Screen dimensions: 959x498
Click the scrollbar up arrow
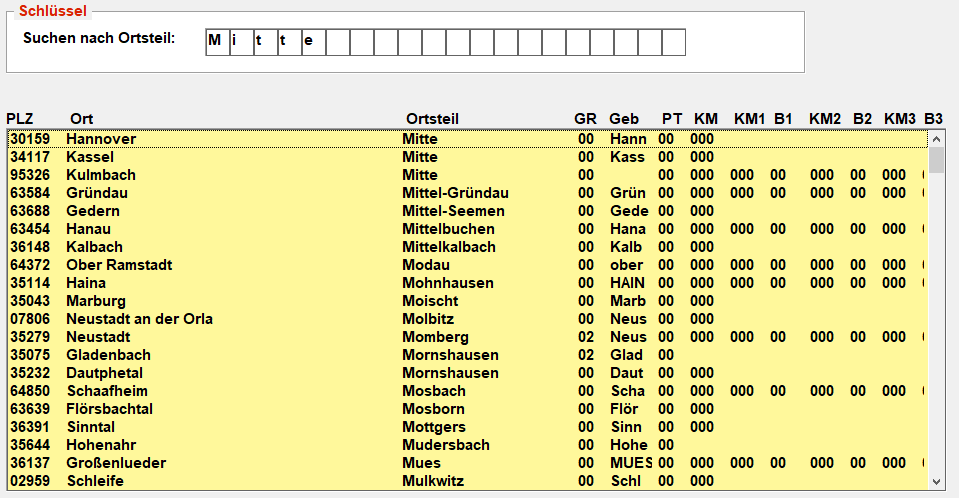pyautogui.click(x=936, y=139)
